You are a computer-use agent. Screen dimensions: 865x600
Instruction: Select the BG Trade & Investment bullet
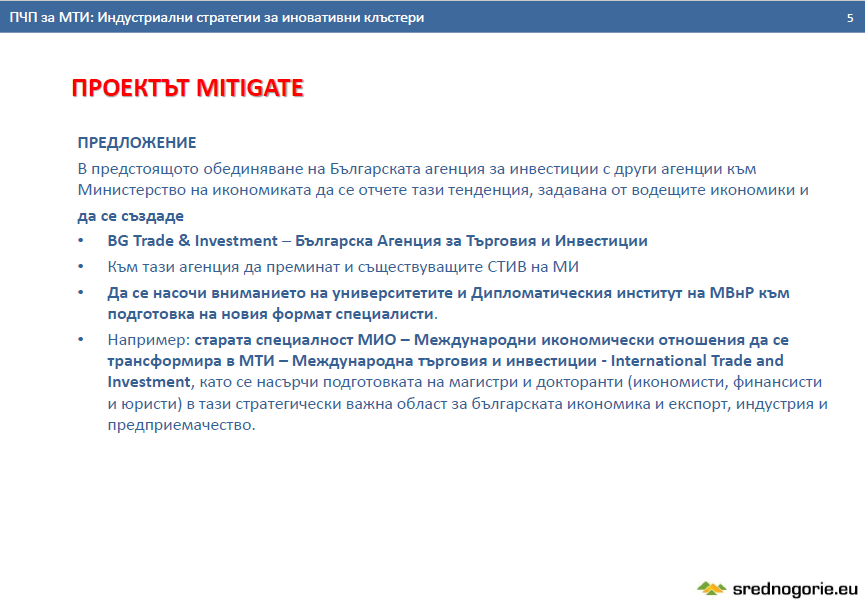click(x=377, y=241)
